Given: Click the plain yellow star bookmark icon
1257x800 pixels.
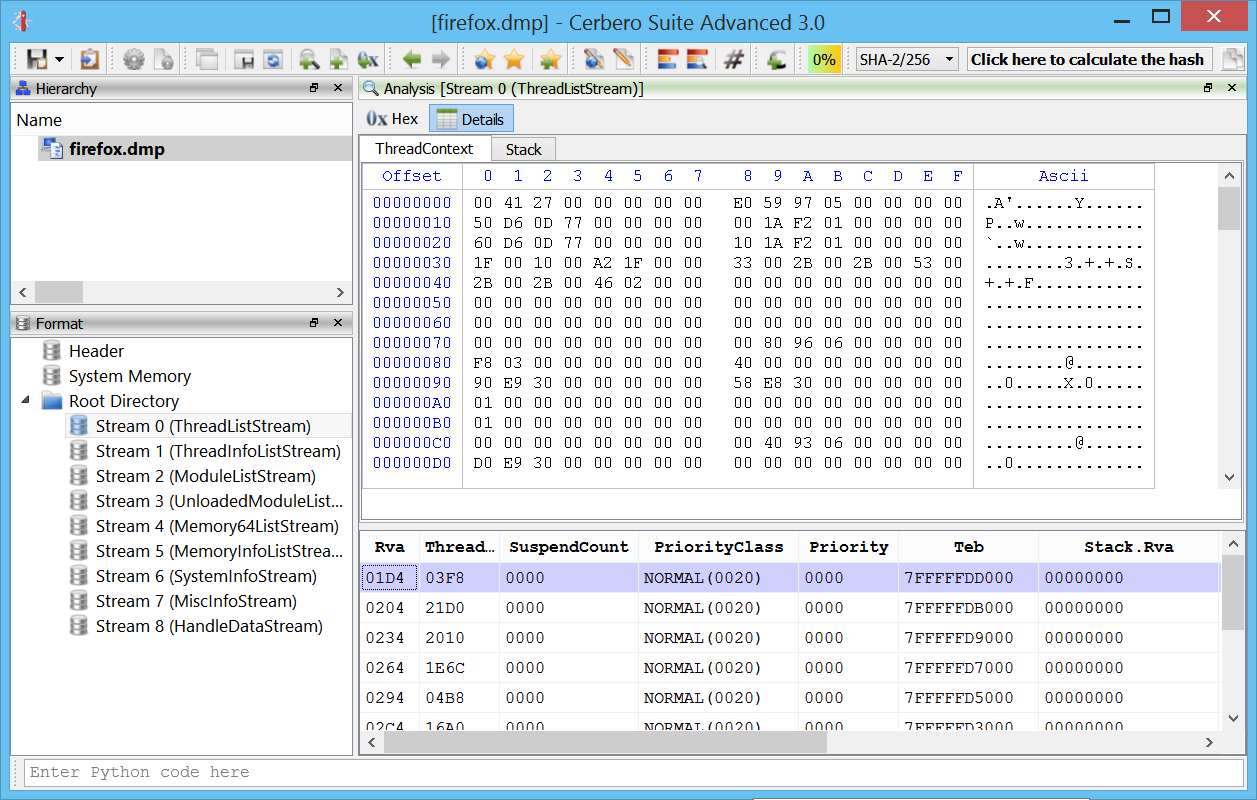Looking at the screenshot, I should [514, 59].
